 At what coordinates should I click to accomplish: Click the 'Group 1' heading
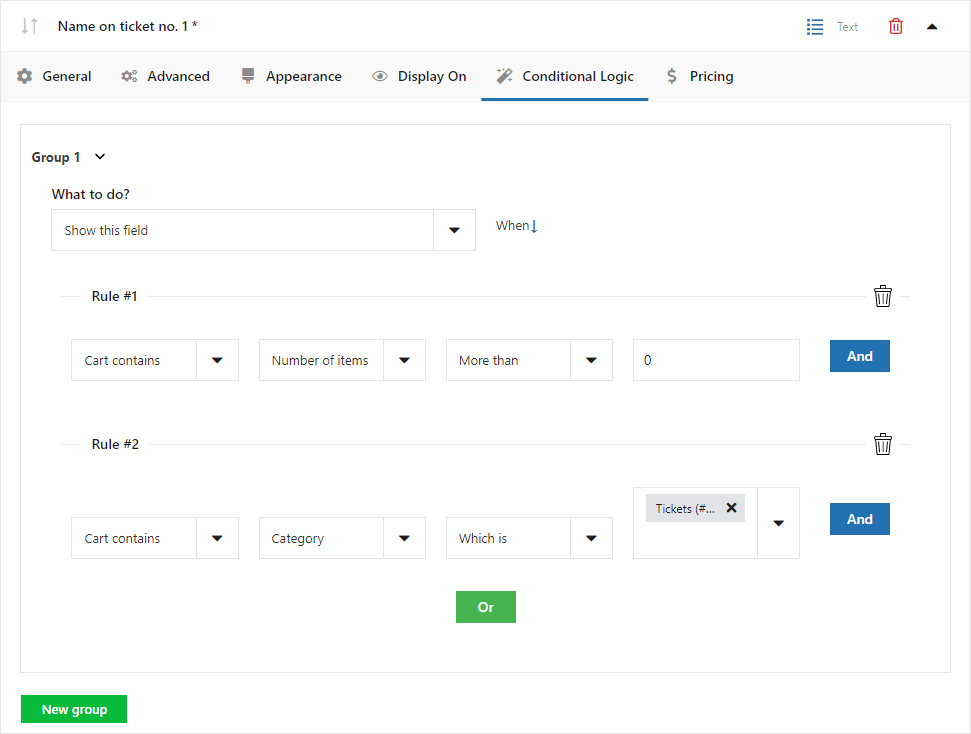56,157
